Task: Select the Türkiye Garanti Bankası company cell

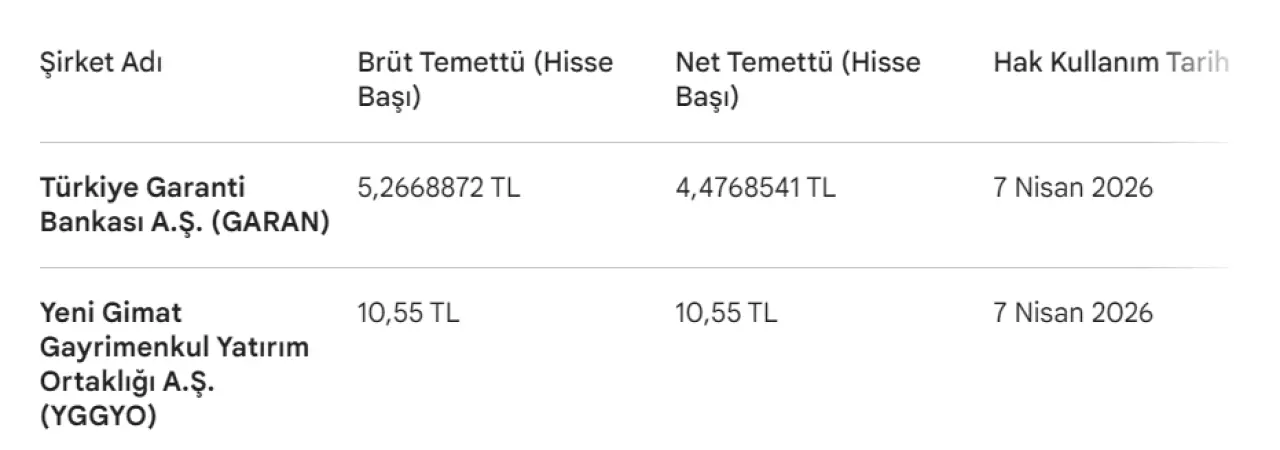Action: pyautogui.click(x=184, y=205)
